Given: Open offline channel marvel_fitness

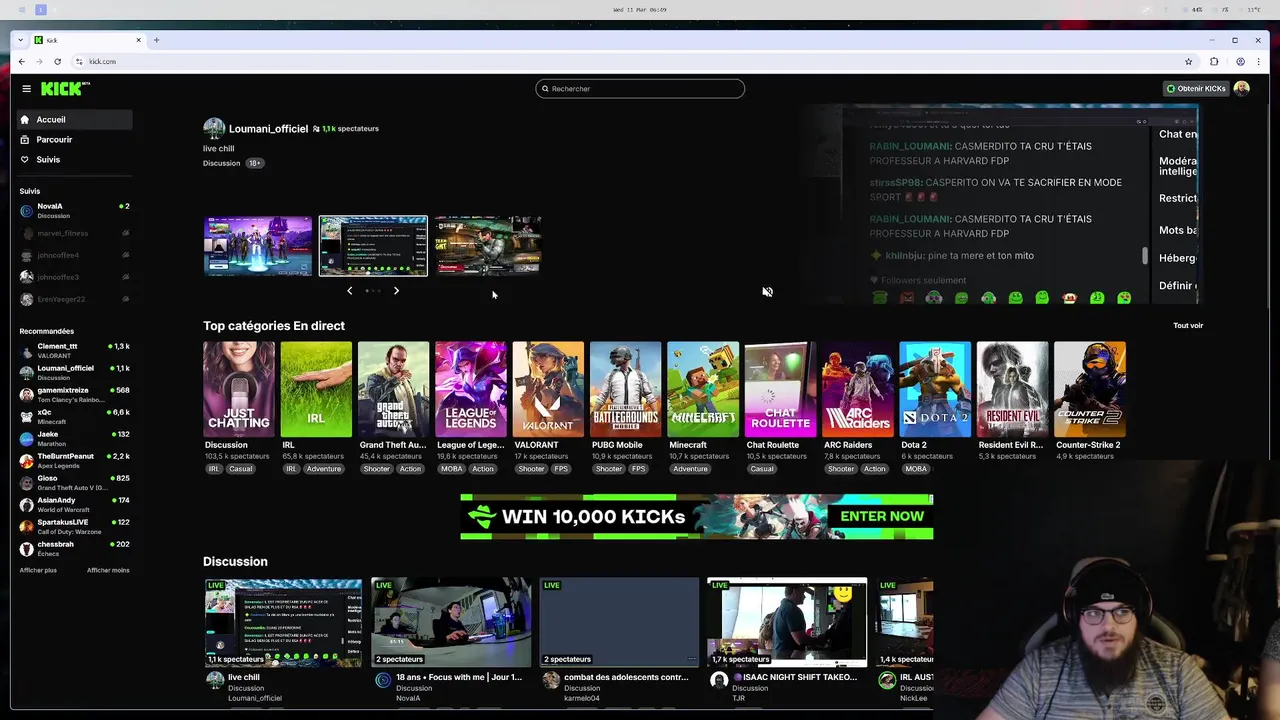Looking at the screenshot, I should (74, 233).
